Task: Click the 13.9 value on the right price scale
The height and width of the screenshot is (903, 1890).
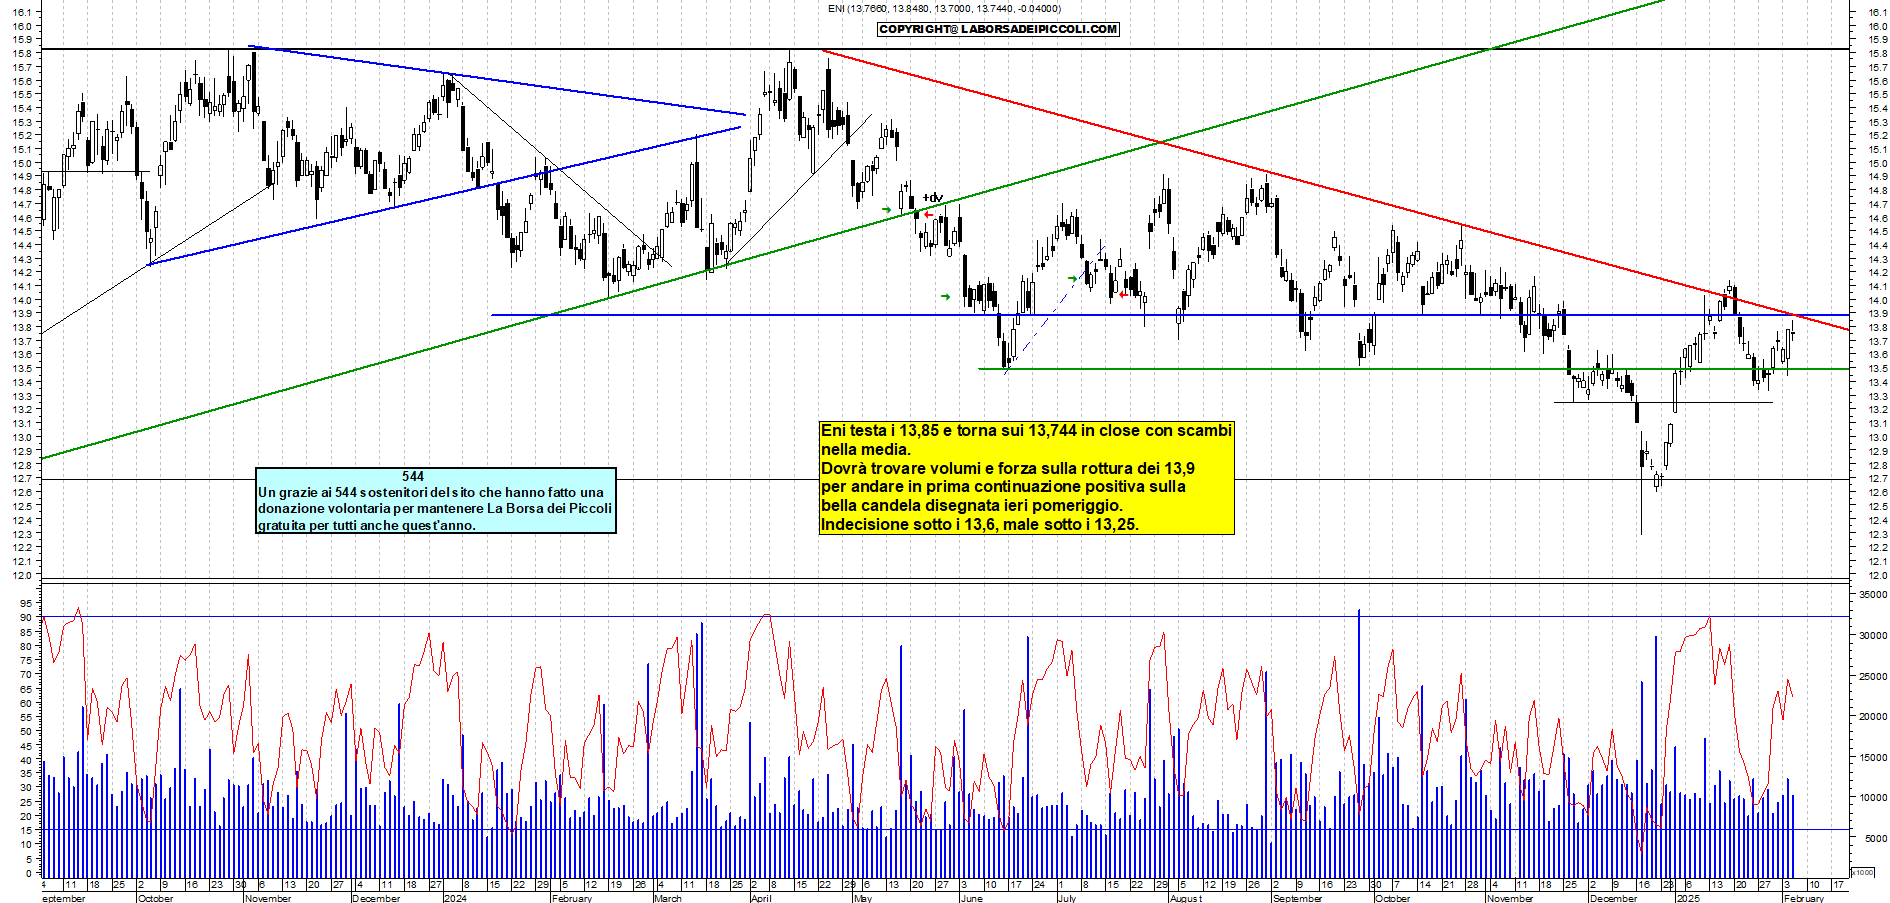Action: tap(1877, 314)
